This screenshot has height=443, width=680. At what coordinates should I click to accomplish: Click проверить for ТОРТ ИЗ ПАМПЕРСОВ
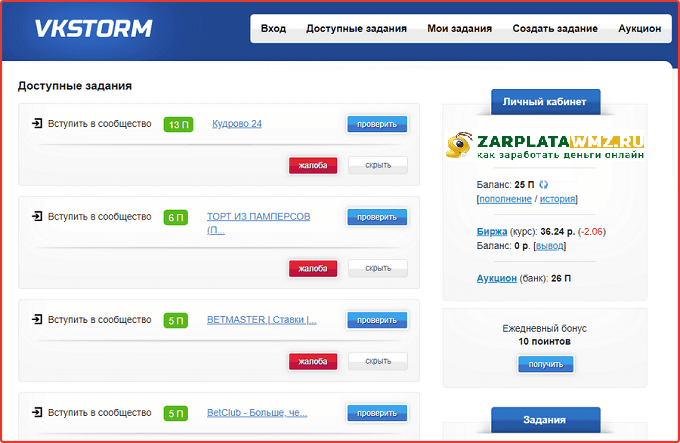[x=377, y=217]
